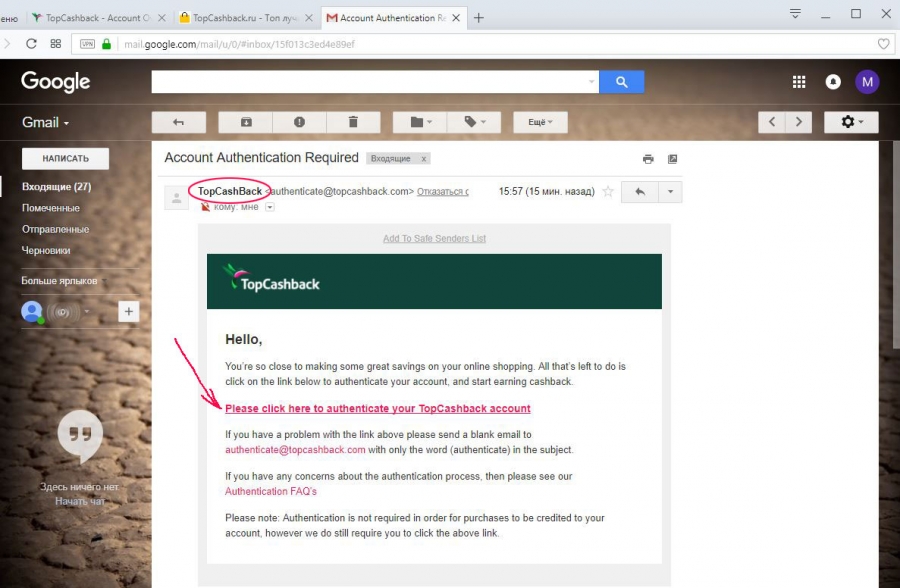Viewport: 900px width, 588px height.
Task: Open the Move to folder dropdown
Action: pos(420,122)
